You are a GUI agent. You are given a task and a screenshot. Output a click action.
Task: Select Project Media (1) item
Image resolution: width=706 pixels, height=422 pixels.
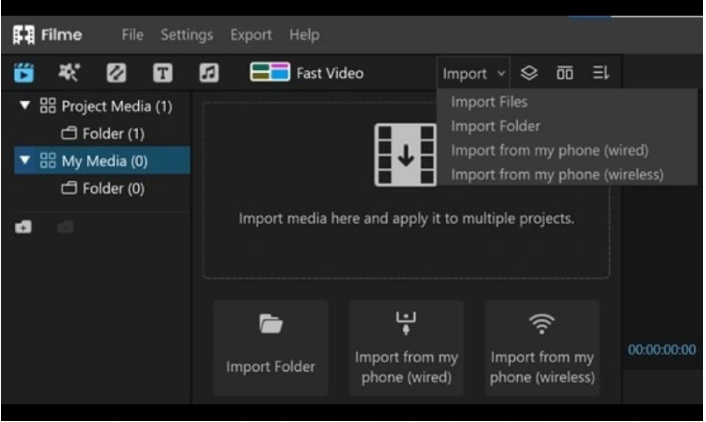117,106
